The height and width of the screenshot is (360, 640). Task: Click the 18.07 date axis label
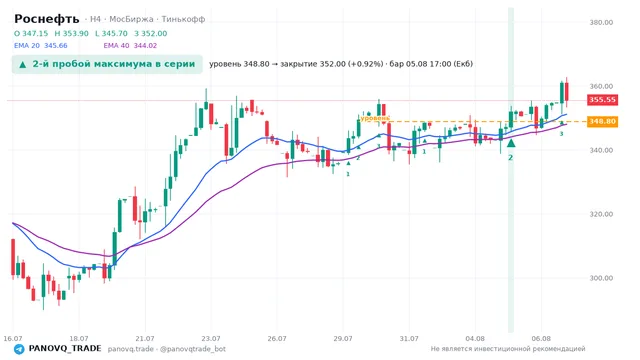(79, 338)
